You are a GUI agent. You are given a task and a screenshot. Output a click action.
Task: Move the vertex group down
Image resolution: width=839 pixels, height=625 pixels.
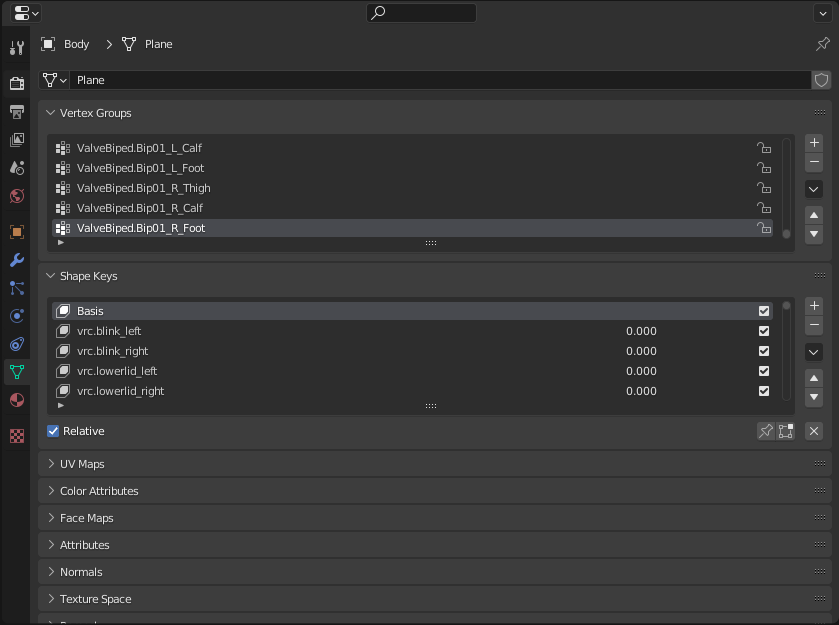click(x=814, y=234)
